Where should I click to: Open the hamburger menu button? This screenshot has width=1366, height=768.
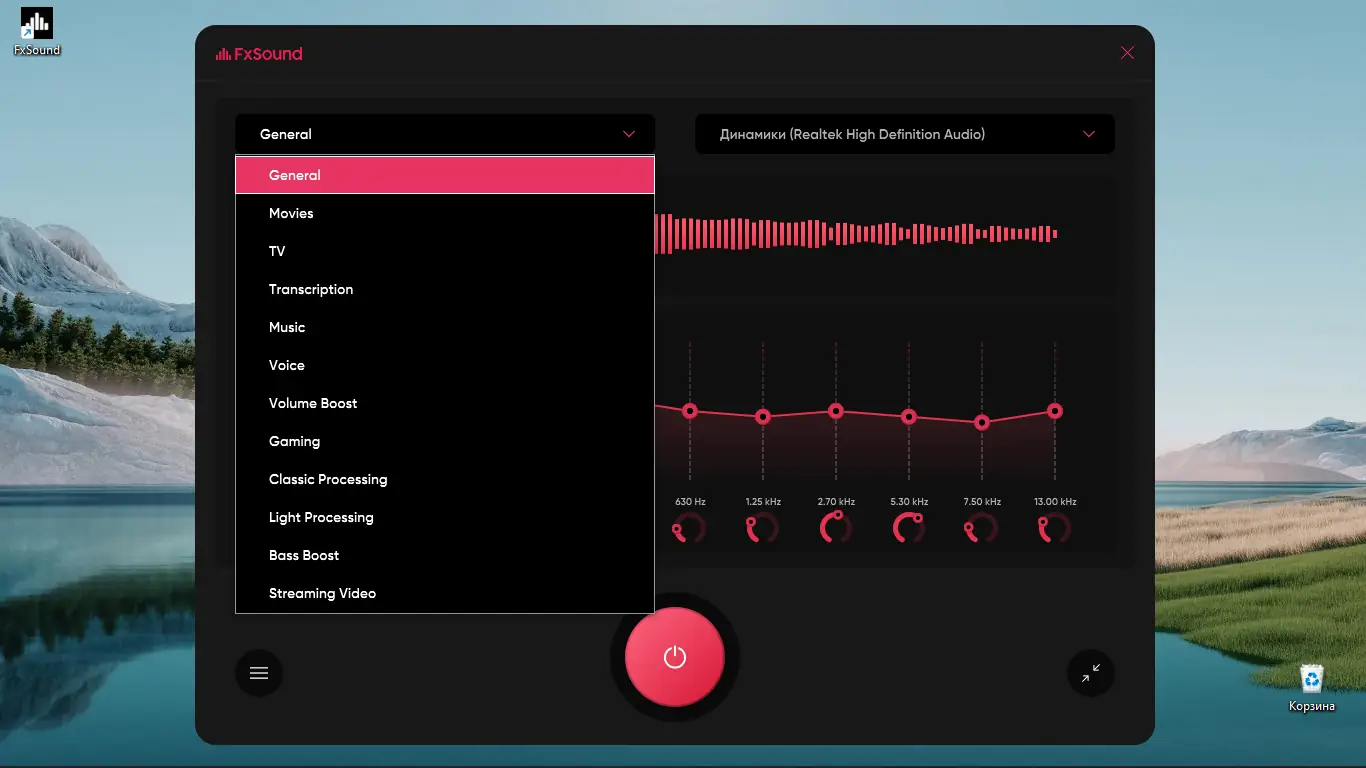click(x=259, y=673)
